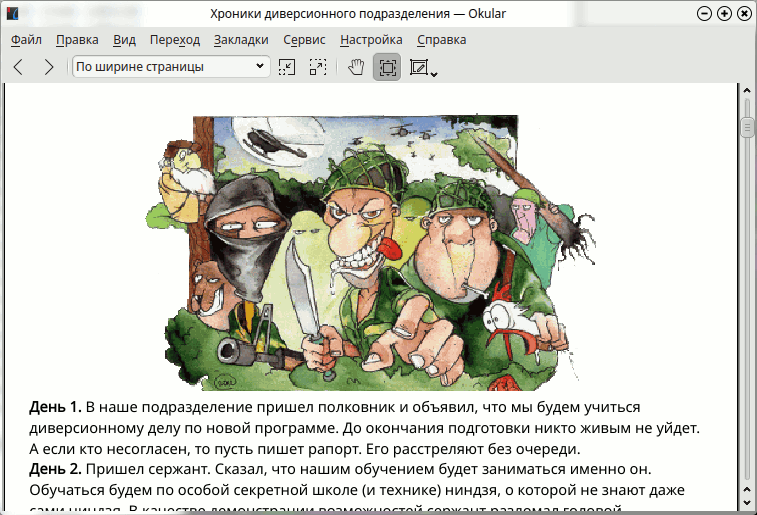This screenshot has width=757, height=515.
Task: Select the hand Browse tool
Action: tap(356, 67)
